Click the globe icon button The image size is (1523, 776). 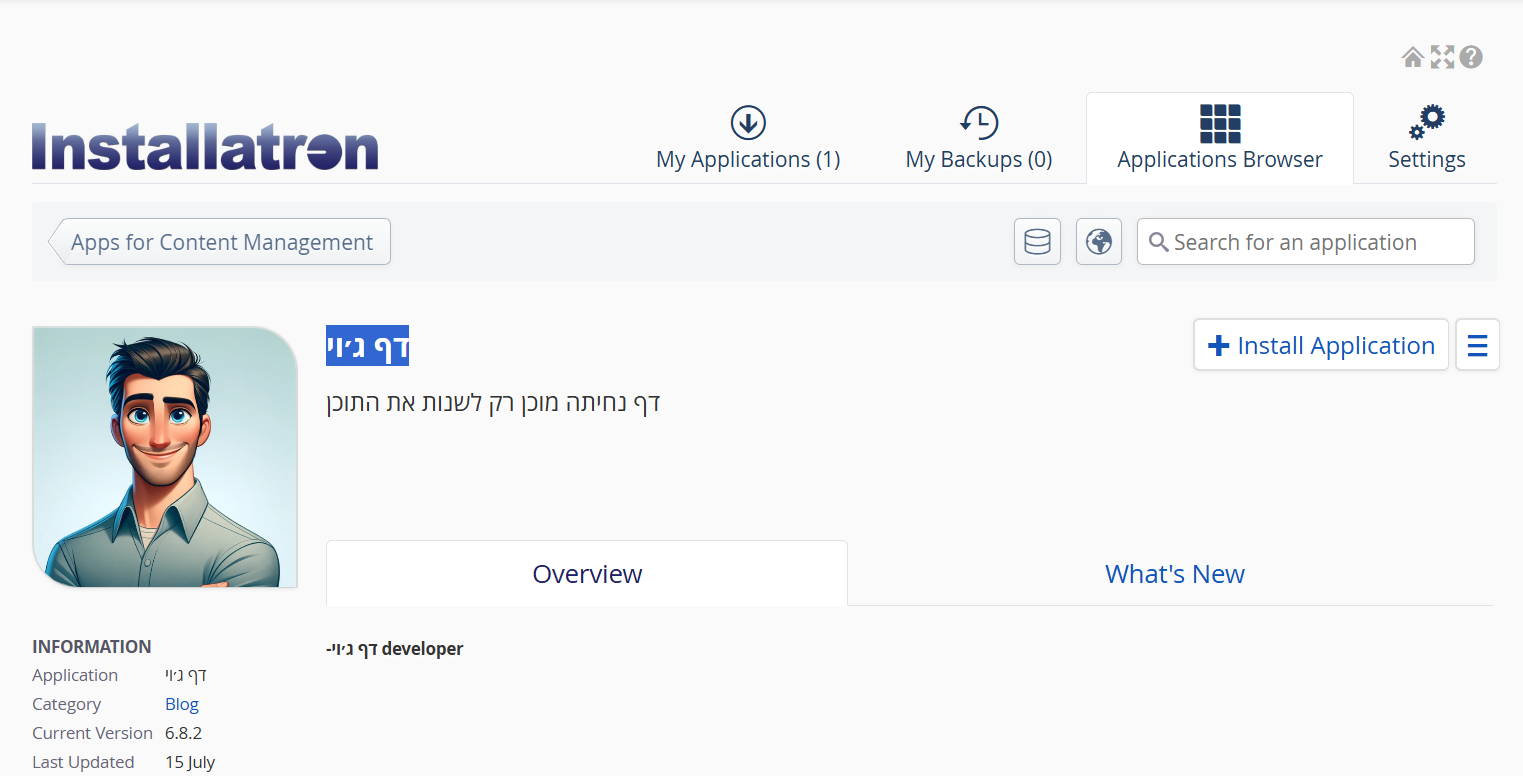[1099, 242]
